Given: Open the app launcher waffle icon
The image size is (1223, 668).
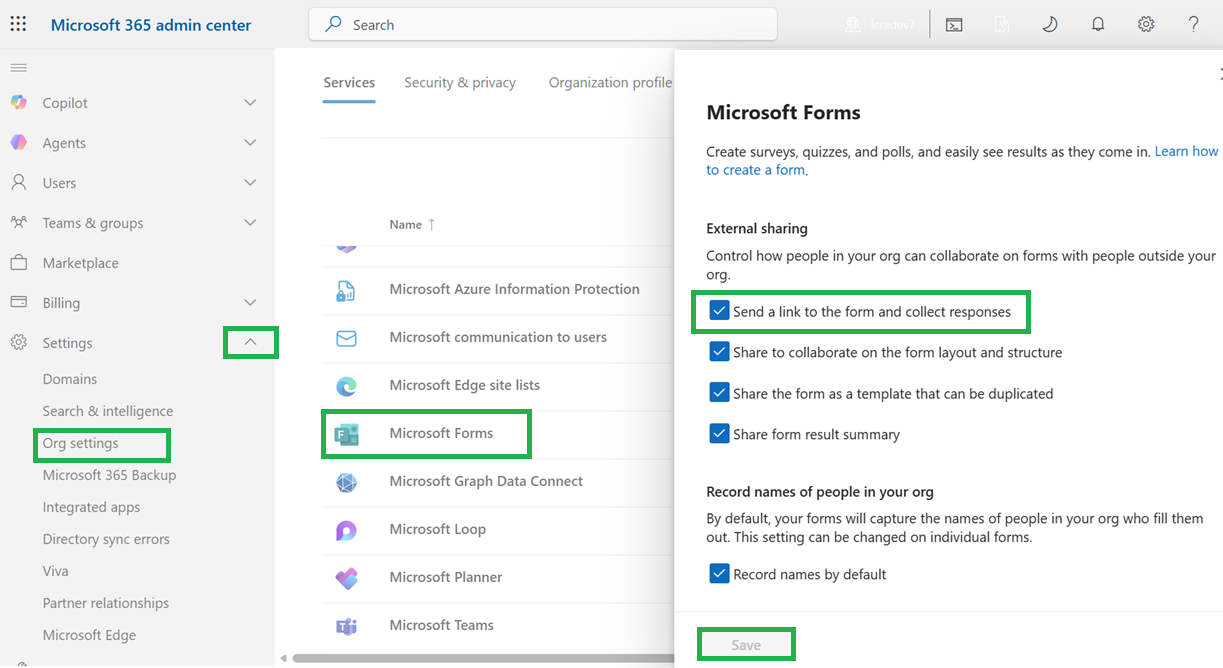Looking at the screenshot, I should tap(18, 25).
